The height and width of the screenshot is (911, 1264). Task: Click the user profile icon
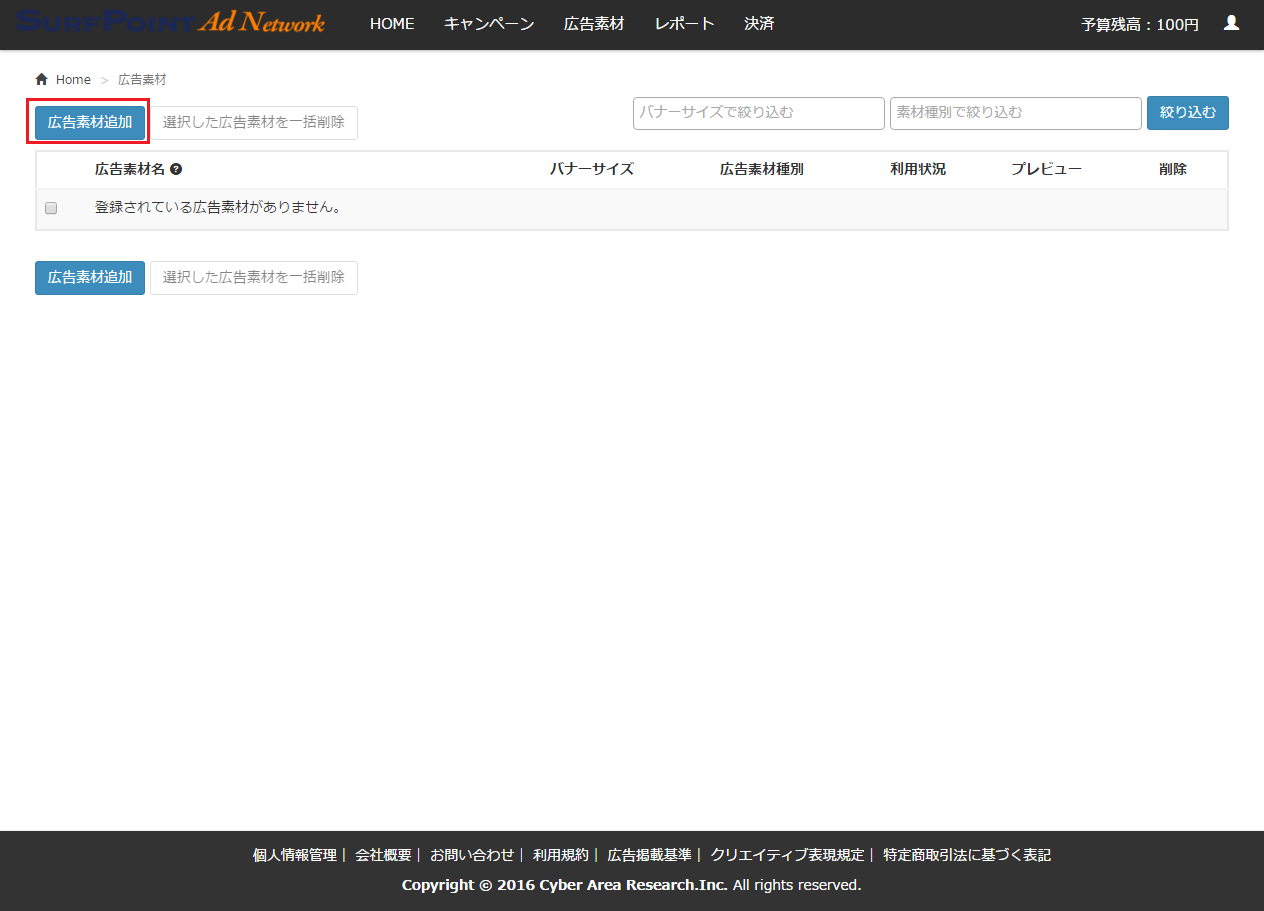coord(1231,23)
